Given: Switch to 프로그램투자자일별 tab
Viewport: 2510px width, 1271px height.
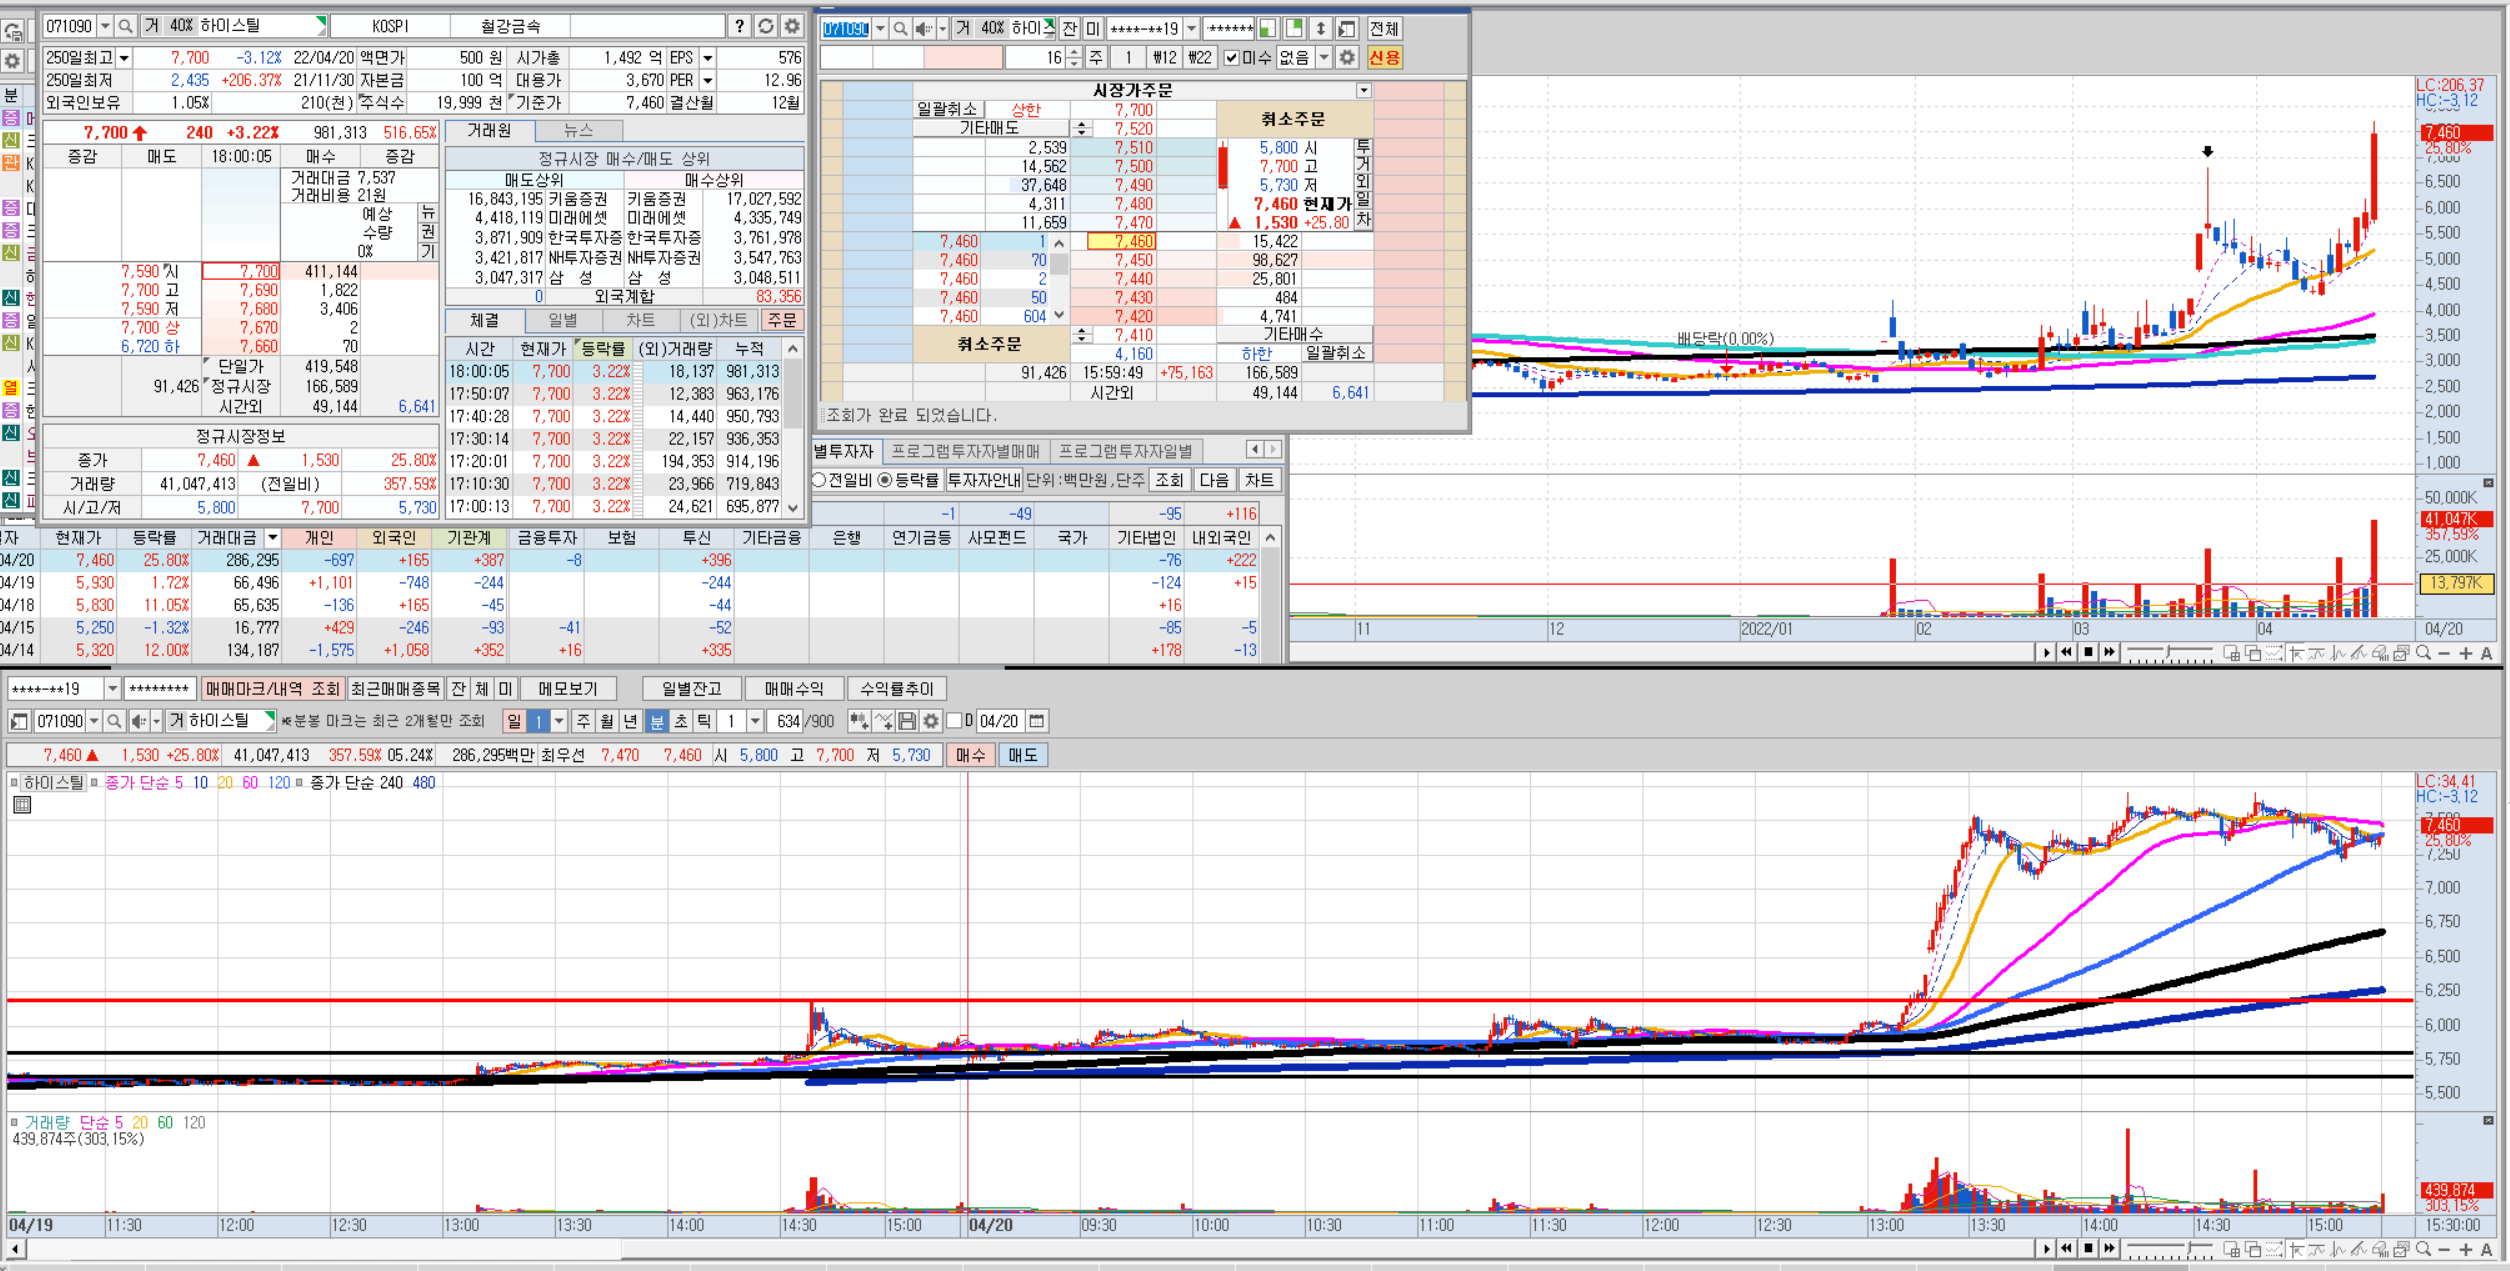Looking at the screenshot, I should [1126, 452].
